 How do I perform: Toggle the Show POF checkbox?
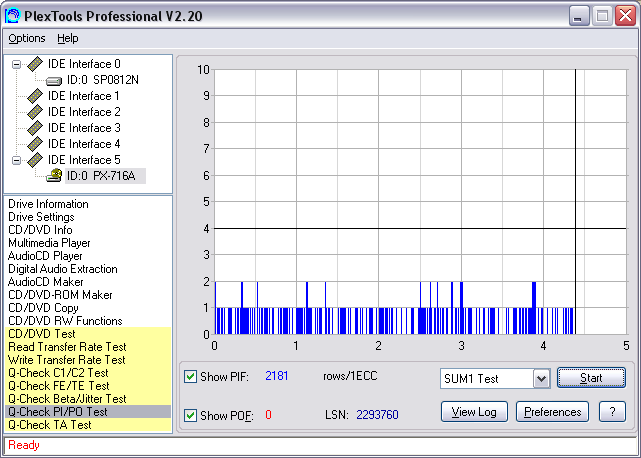191,415
